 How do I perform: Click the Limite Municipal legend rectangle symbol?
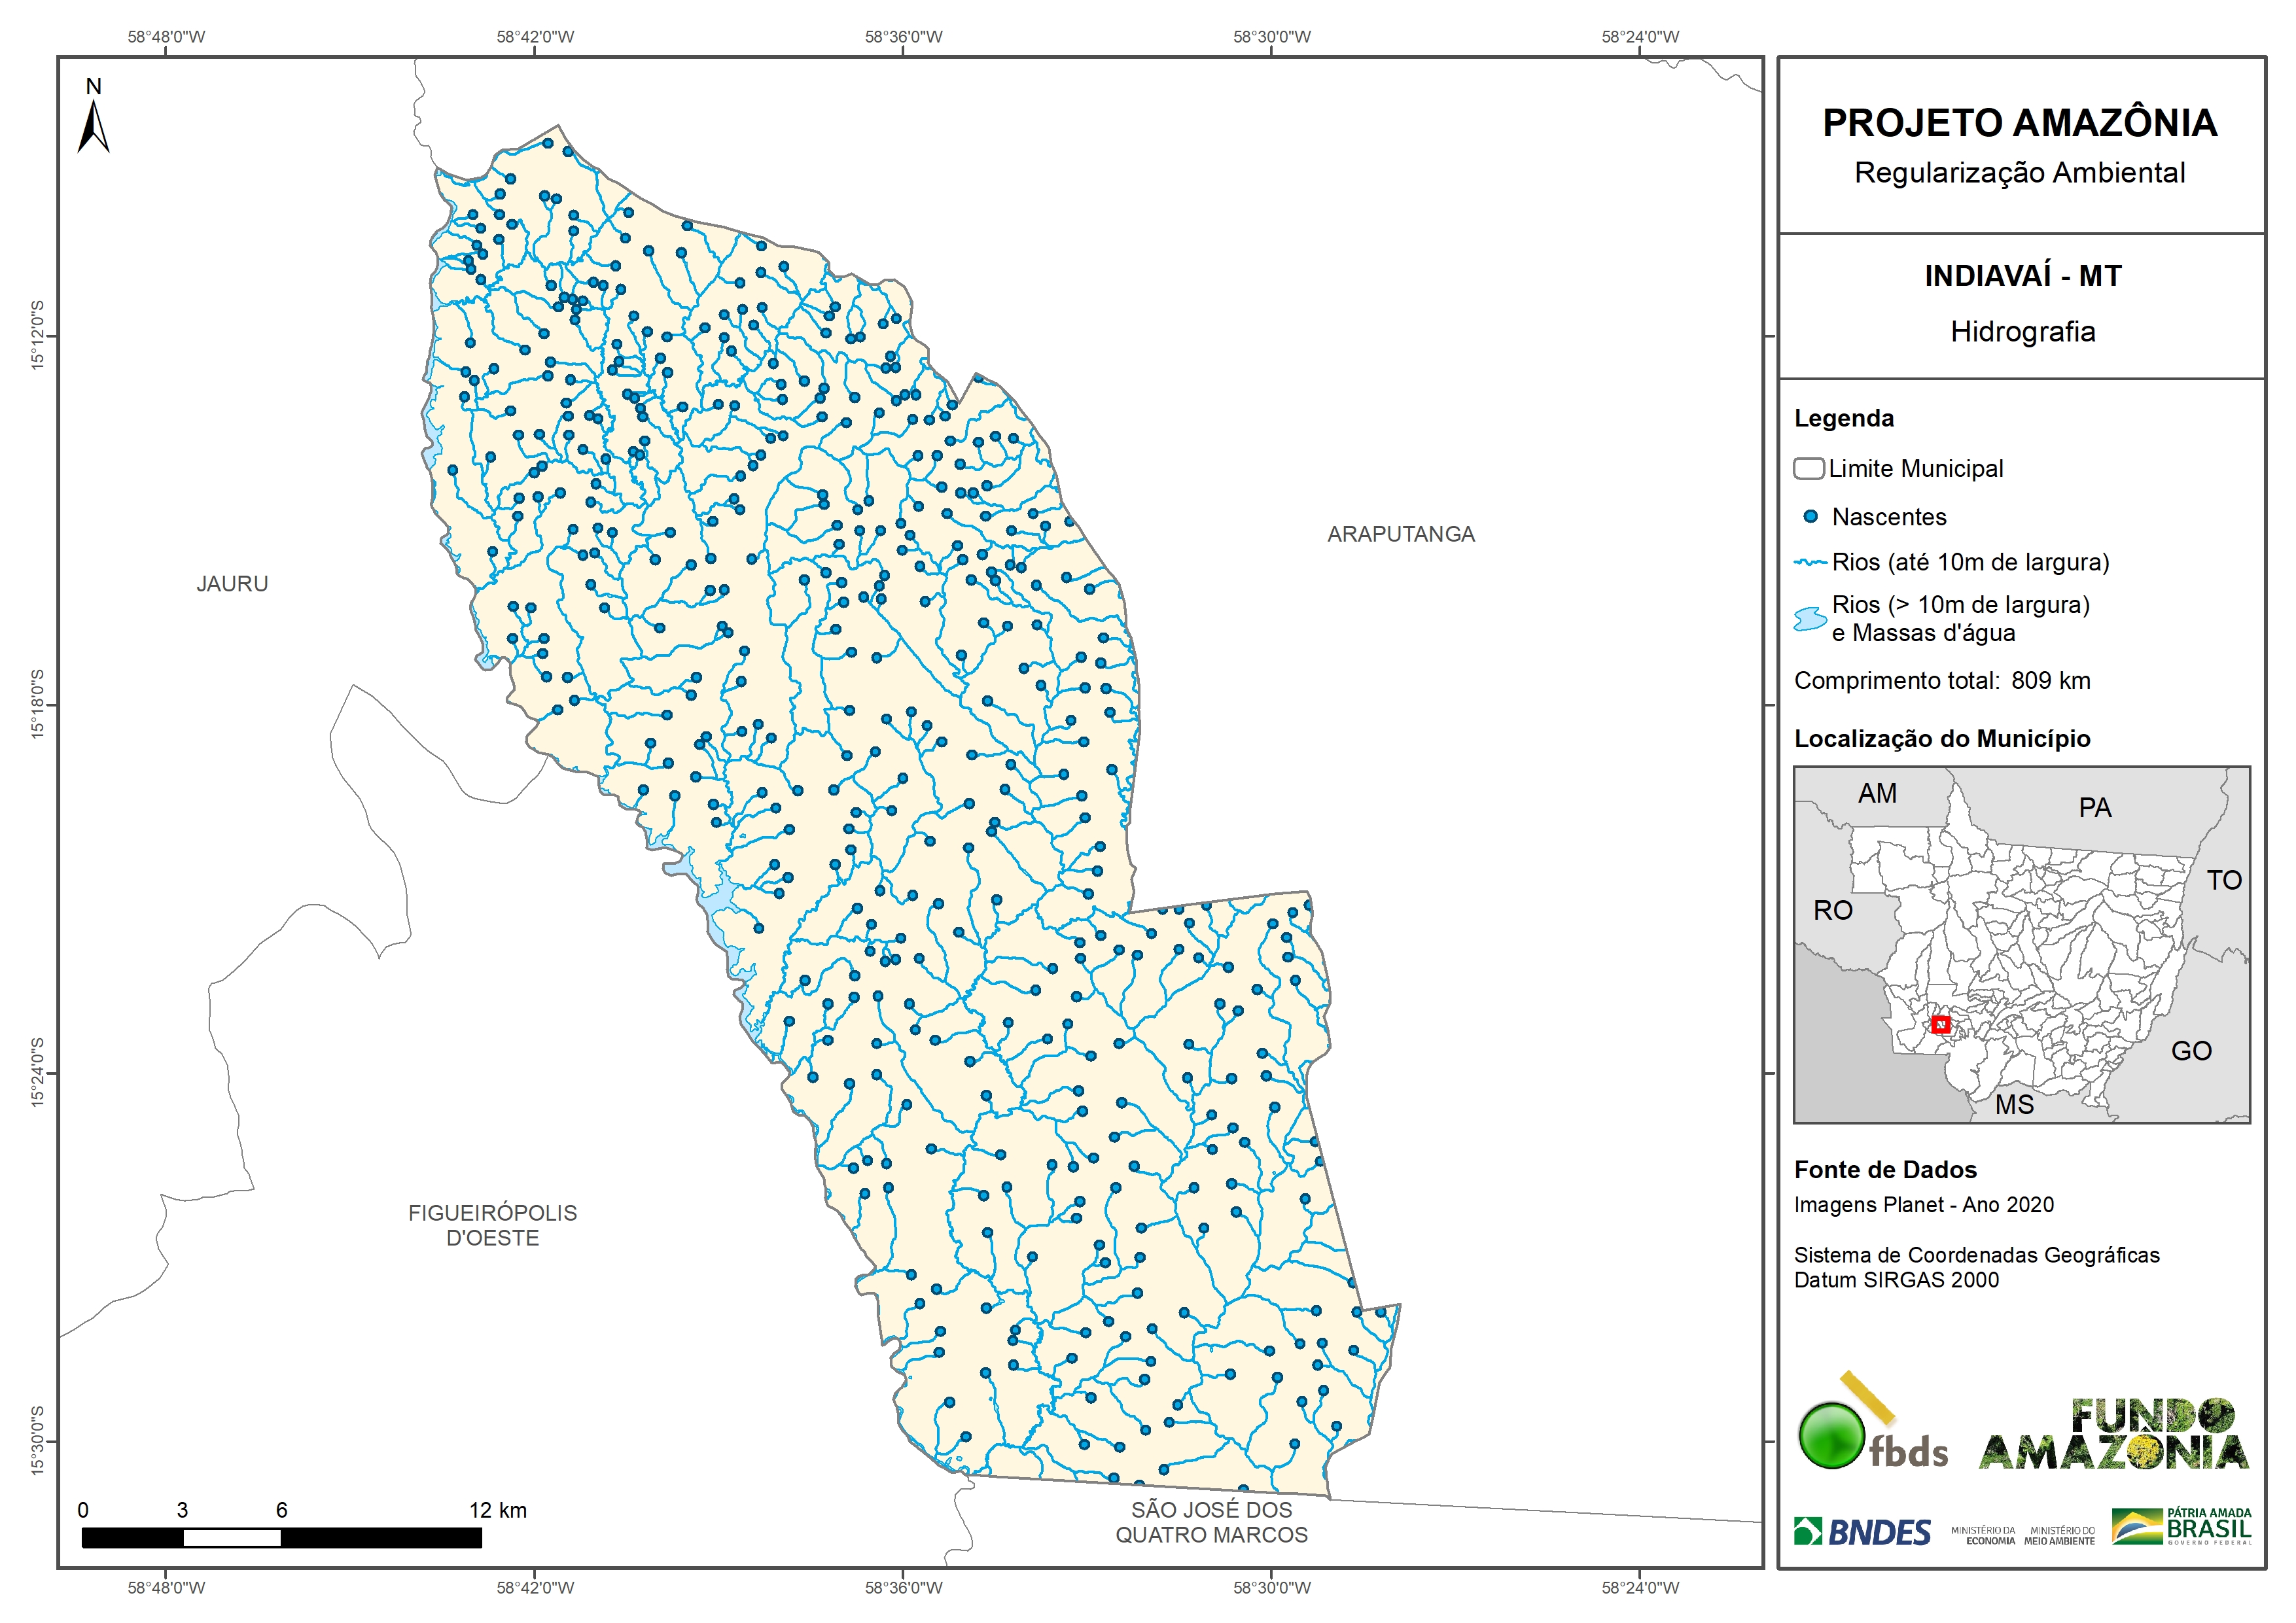click(1808, 468)
